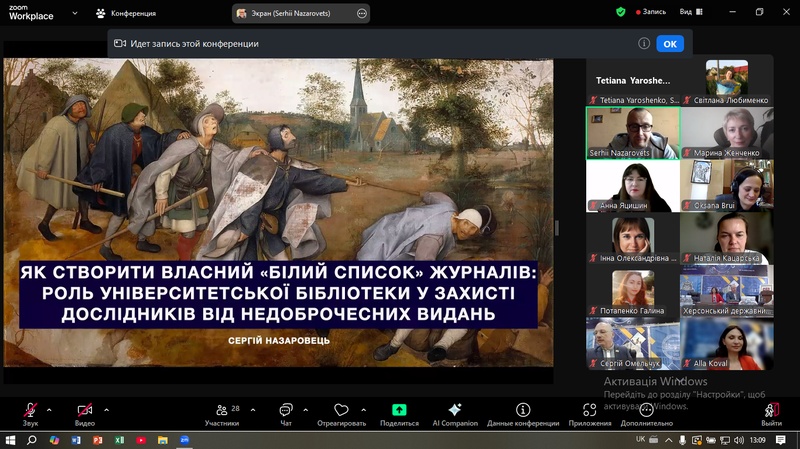Image resolution: width=800 pixels, height=449 pixels.
Task: Select Oksana Brui video thumbnail
Action: 727,186
